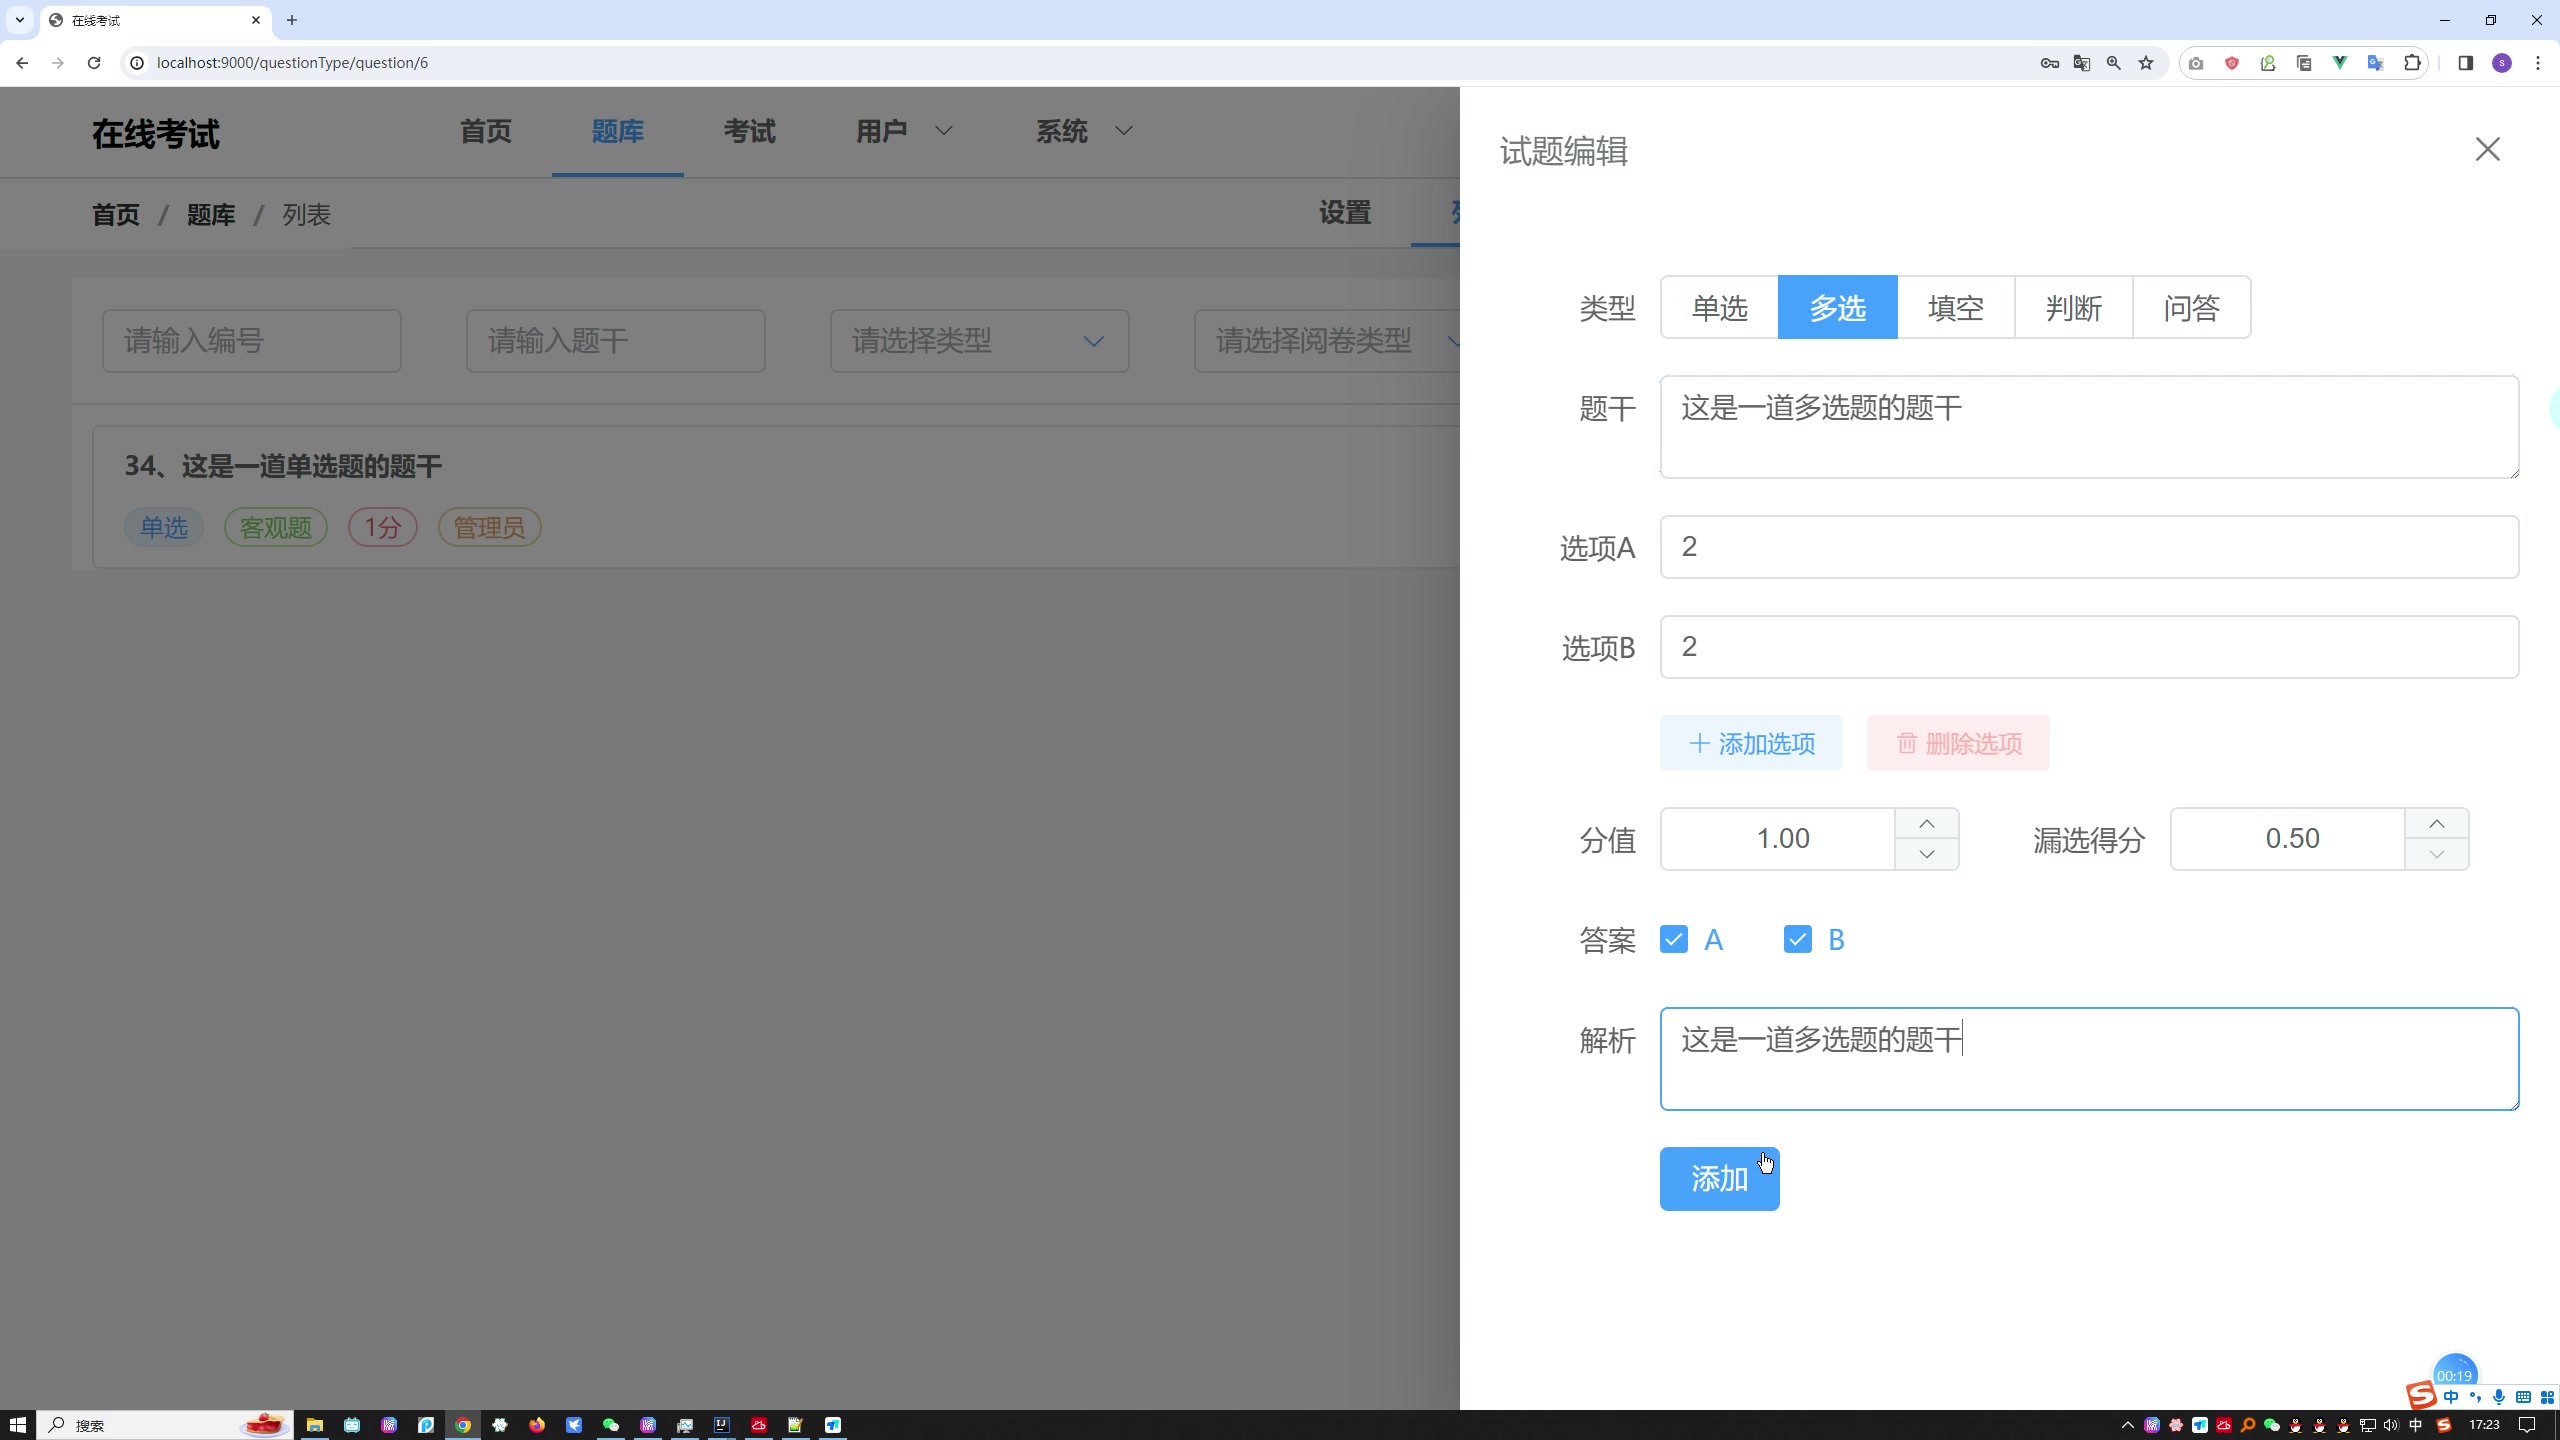Select the 多选 question type
Screen dimensions: 2560x1440
[1838, 307]
